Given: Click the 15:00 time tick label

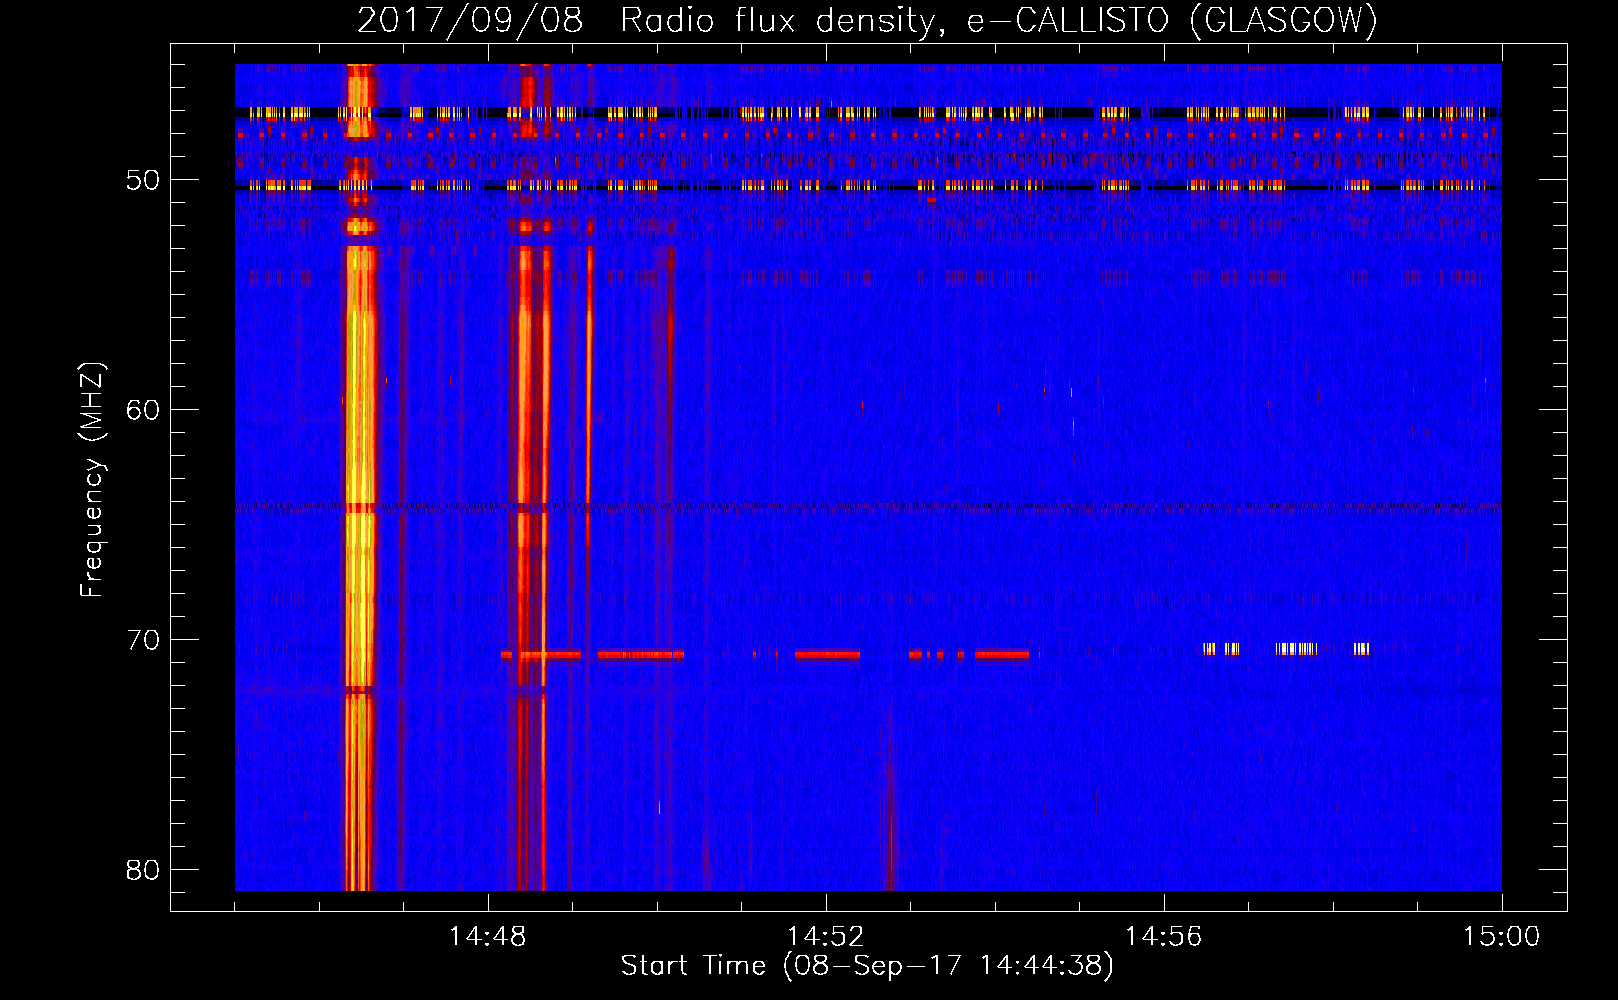Looking at the screenshot, I should tap(1502, 936).
